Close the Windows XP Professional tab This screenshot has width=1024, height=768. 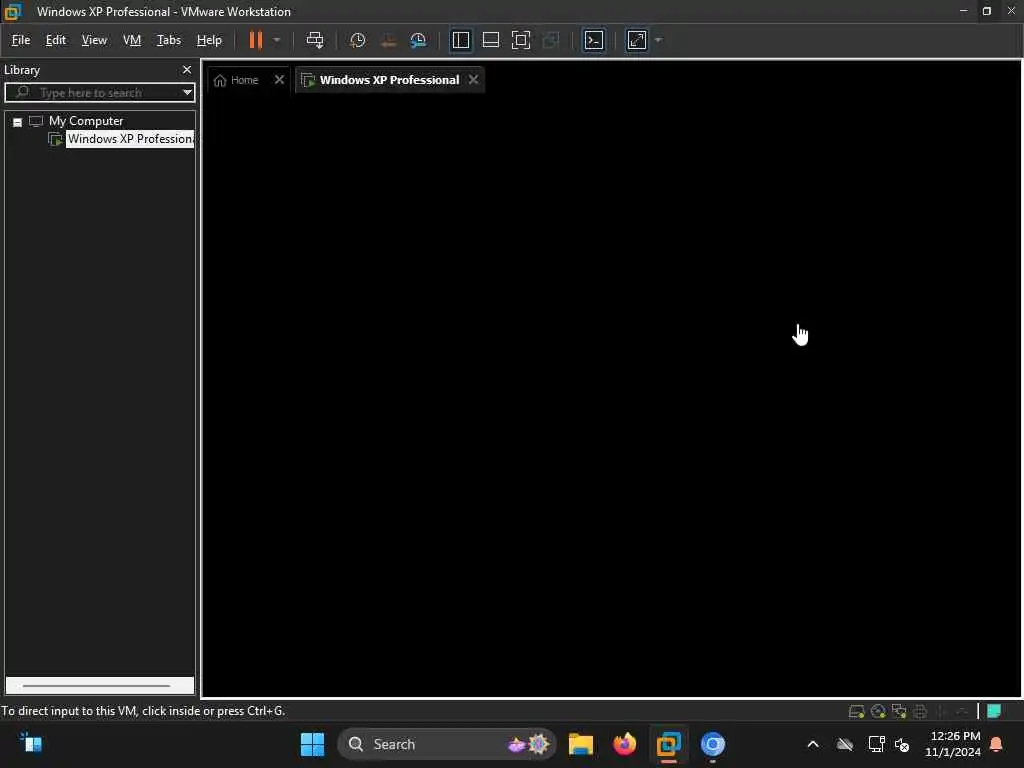(x=473, y=80)
